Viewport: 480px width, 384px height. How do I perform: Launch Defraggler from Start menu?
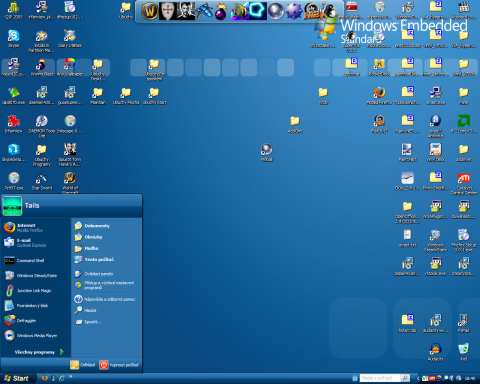(36, 321)
